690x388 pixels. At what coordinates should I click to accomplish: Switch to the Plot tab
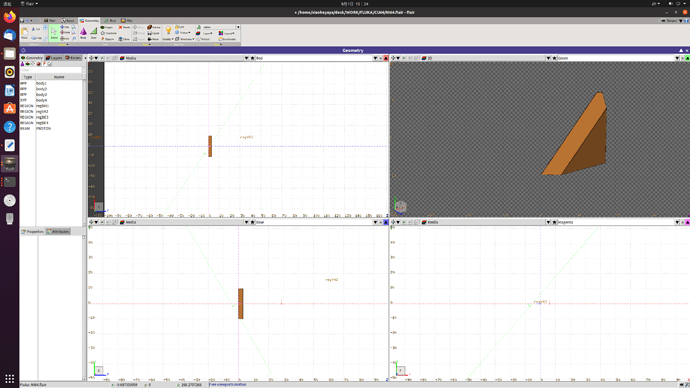click(x=127, y=20)
